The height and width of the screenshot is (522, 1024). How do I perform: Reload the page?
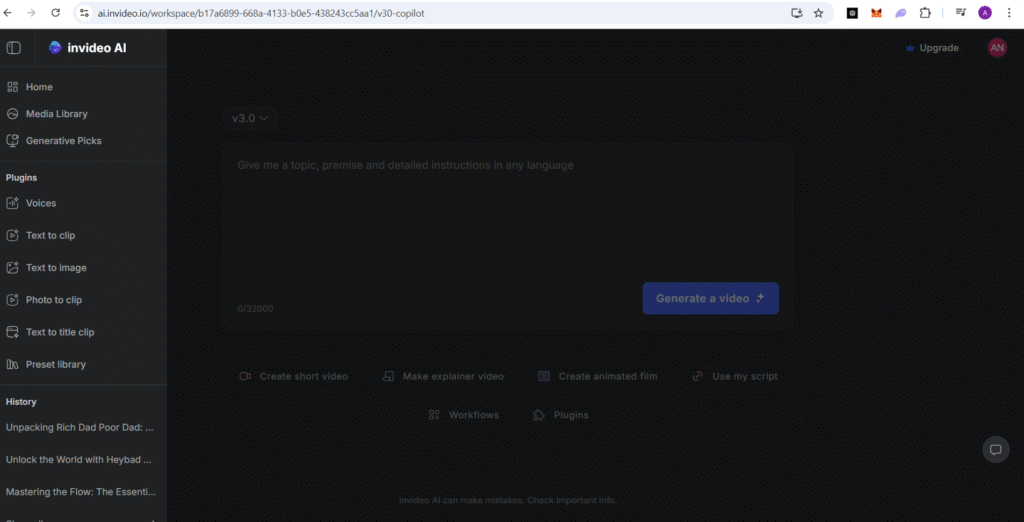coord(56,13)
